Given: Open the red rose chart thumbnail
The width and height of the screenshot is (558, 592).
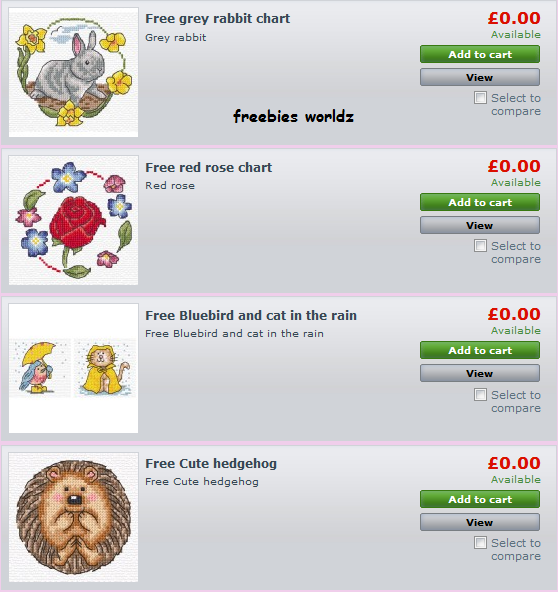Looking at the screenshot, I should pyautogui.click(x=74, y=220).
